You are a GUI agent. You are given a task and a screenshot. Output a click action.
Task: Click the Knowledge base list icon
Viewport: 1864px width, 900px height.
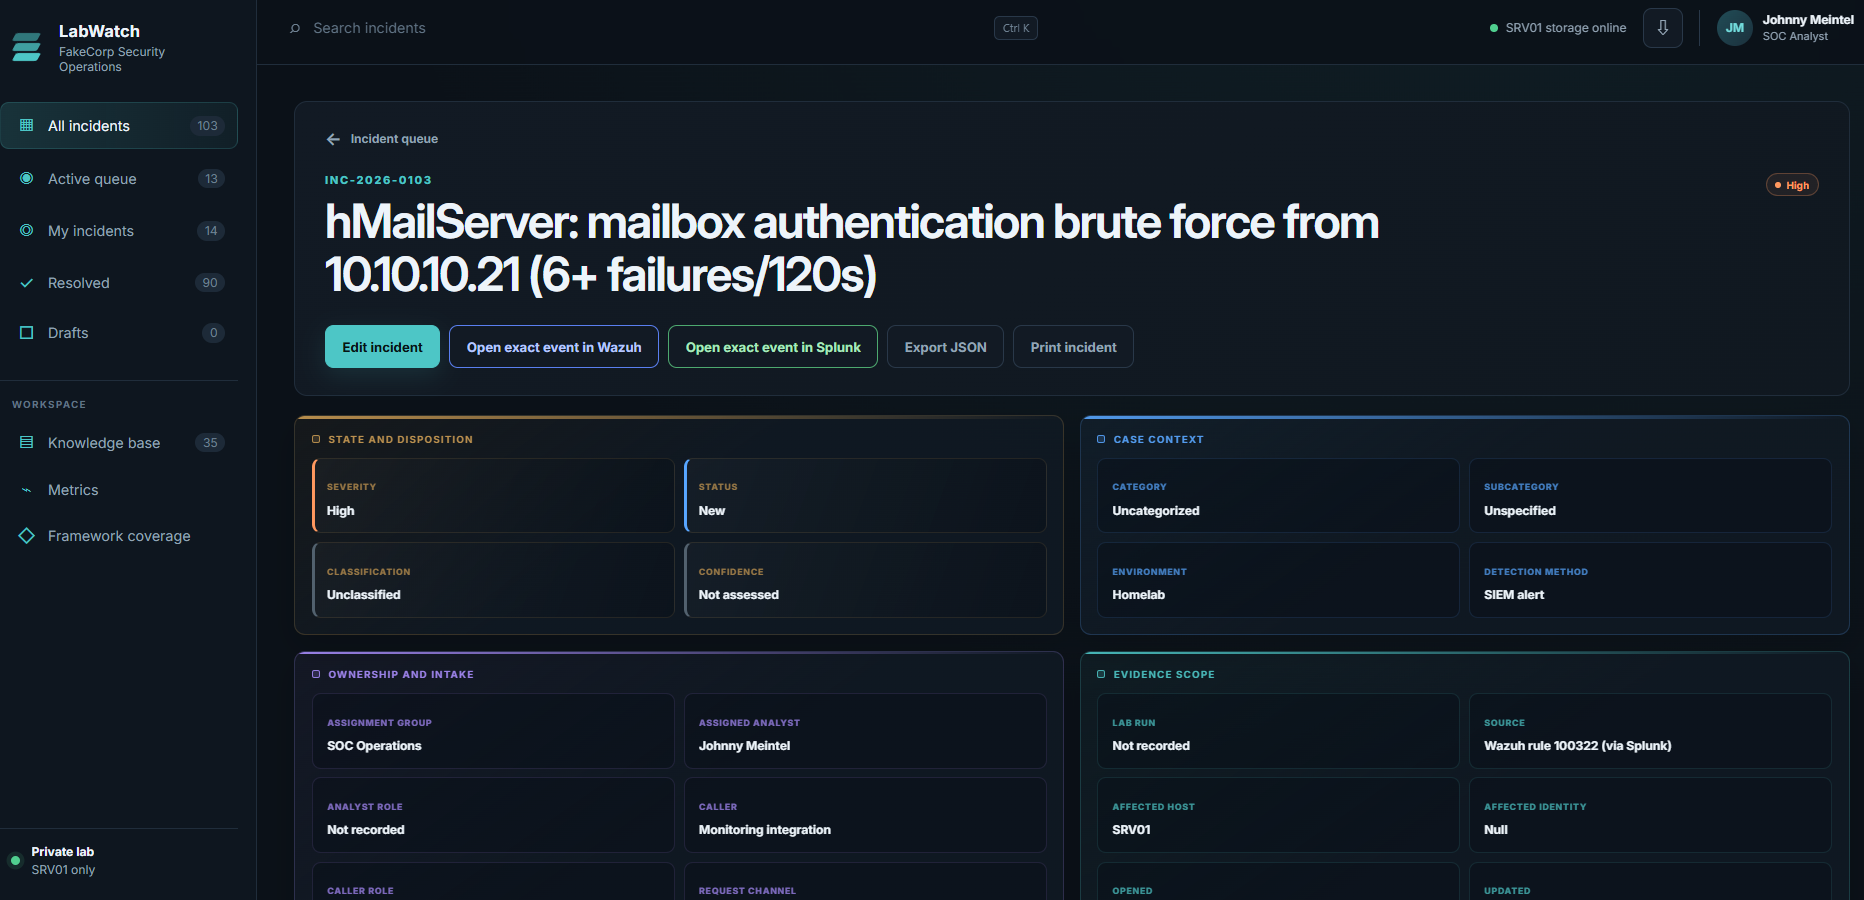(27, 442)
